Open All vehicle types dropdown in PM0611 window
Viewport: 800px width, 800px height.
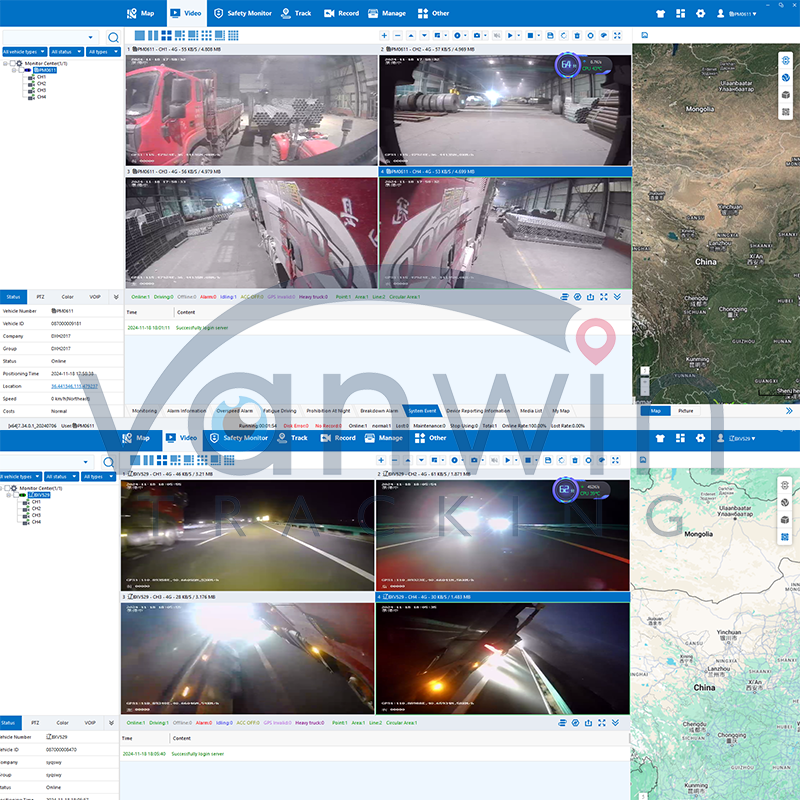[x=24, y=52]
